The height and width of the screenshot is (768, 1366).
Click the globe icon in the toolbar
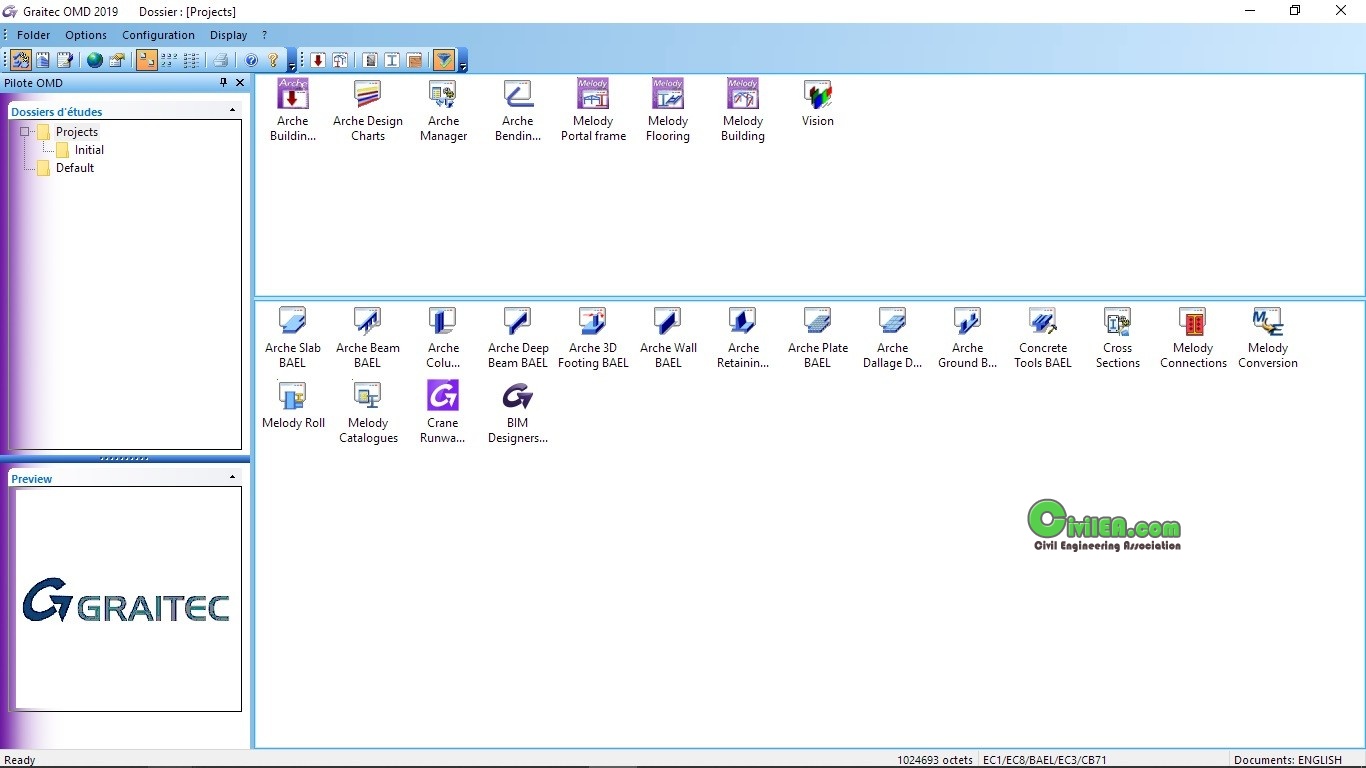tap(95, 60)
